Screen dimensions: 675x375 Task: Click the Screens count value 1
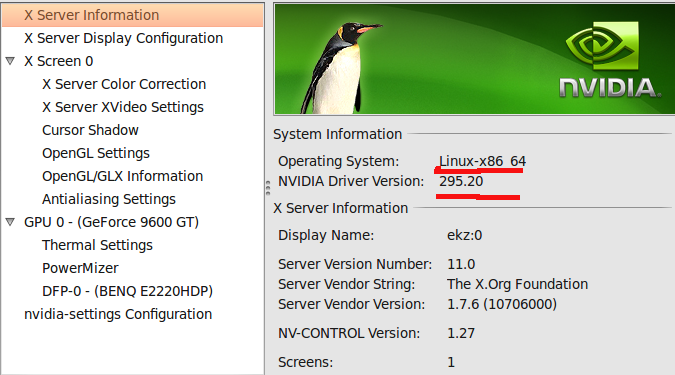coord(451,362)
